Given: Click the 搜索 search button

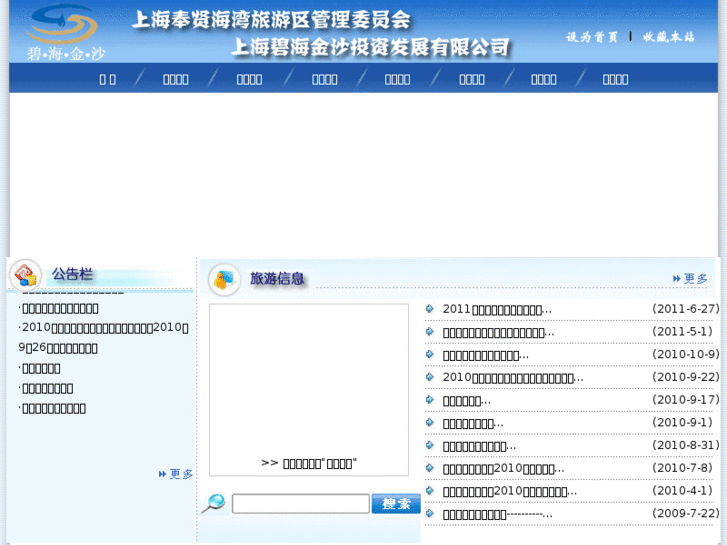Looking at the screenshot, I should pyautogui.click(x=396, y=504).
